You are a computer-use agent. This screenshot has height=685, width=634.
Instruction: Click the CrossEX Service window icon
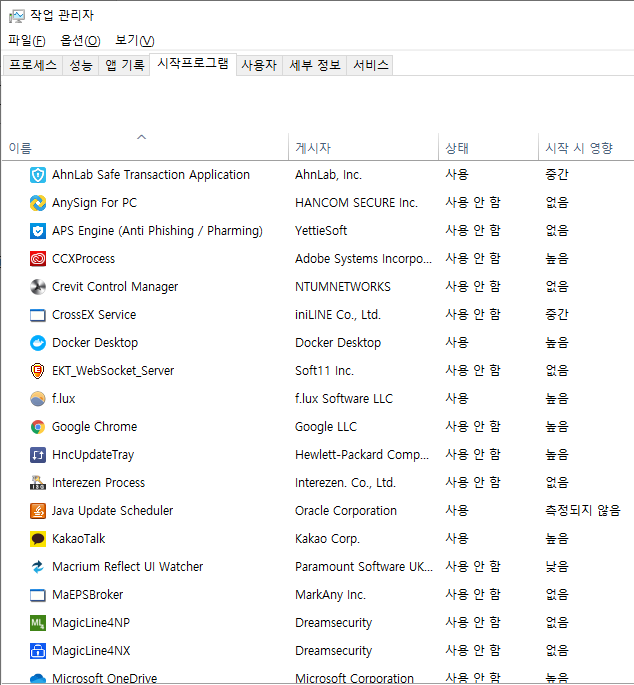[x=38, y=315]
